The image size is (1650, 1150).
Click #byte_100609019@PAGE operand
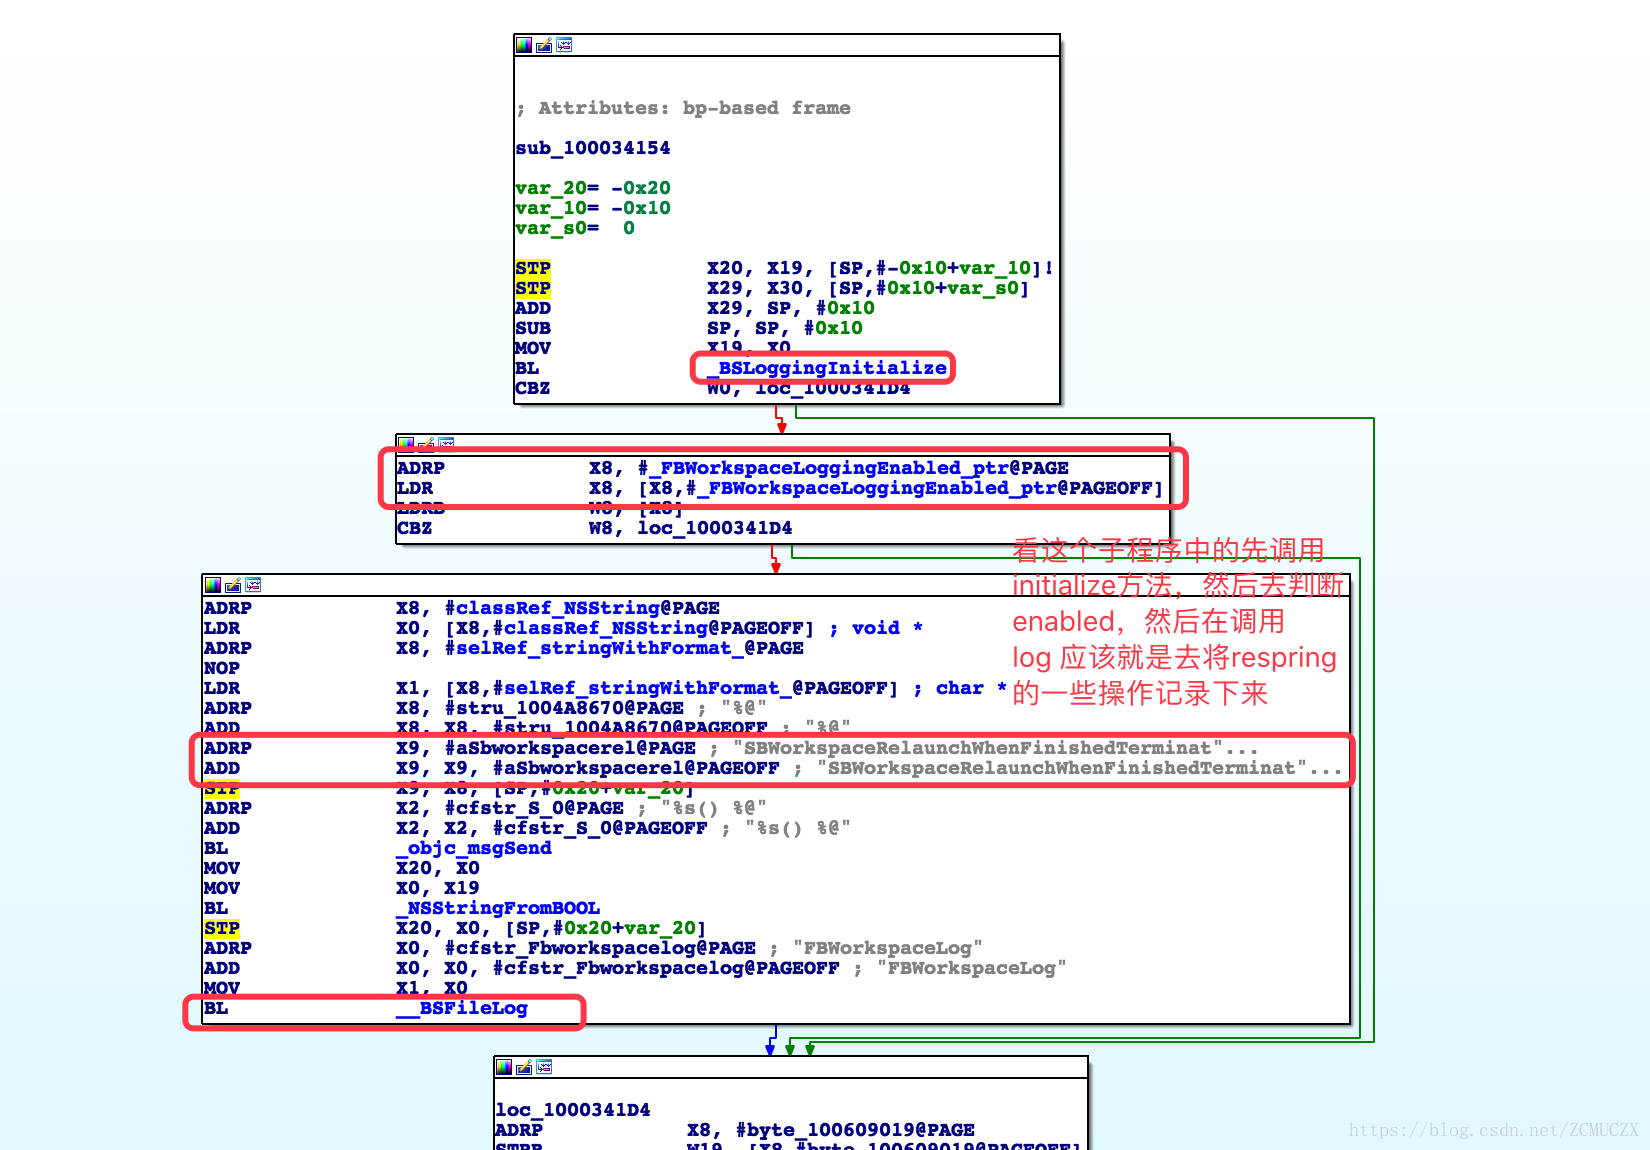coord(855,1130)
